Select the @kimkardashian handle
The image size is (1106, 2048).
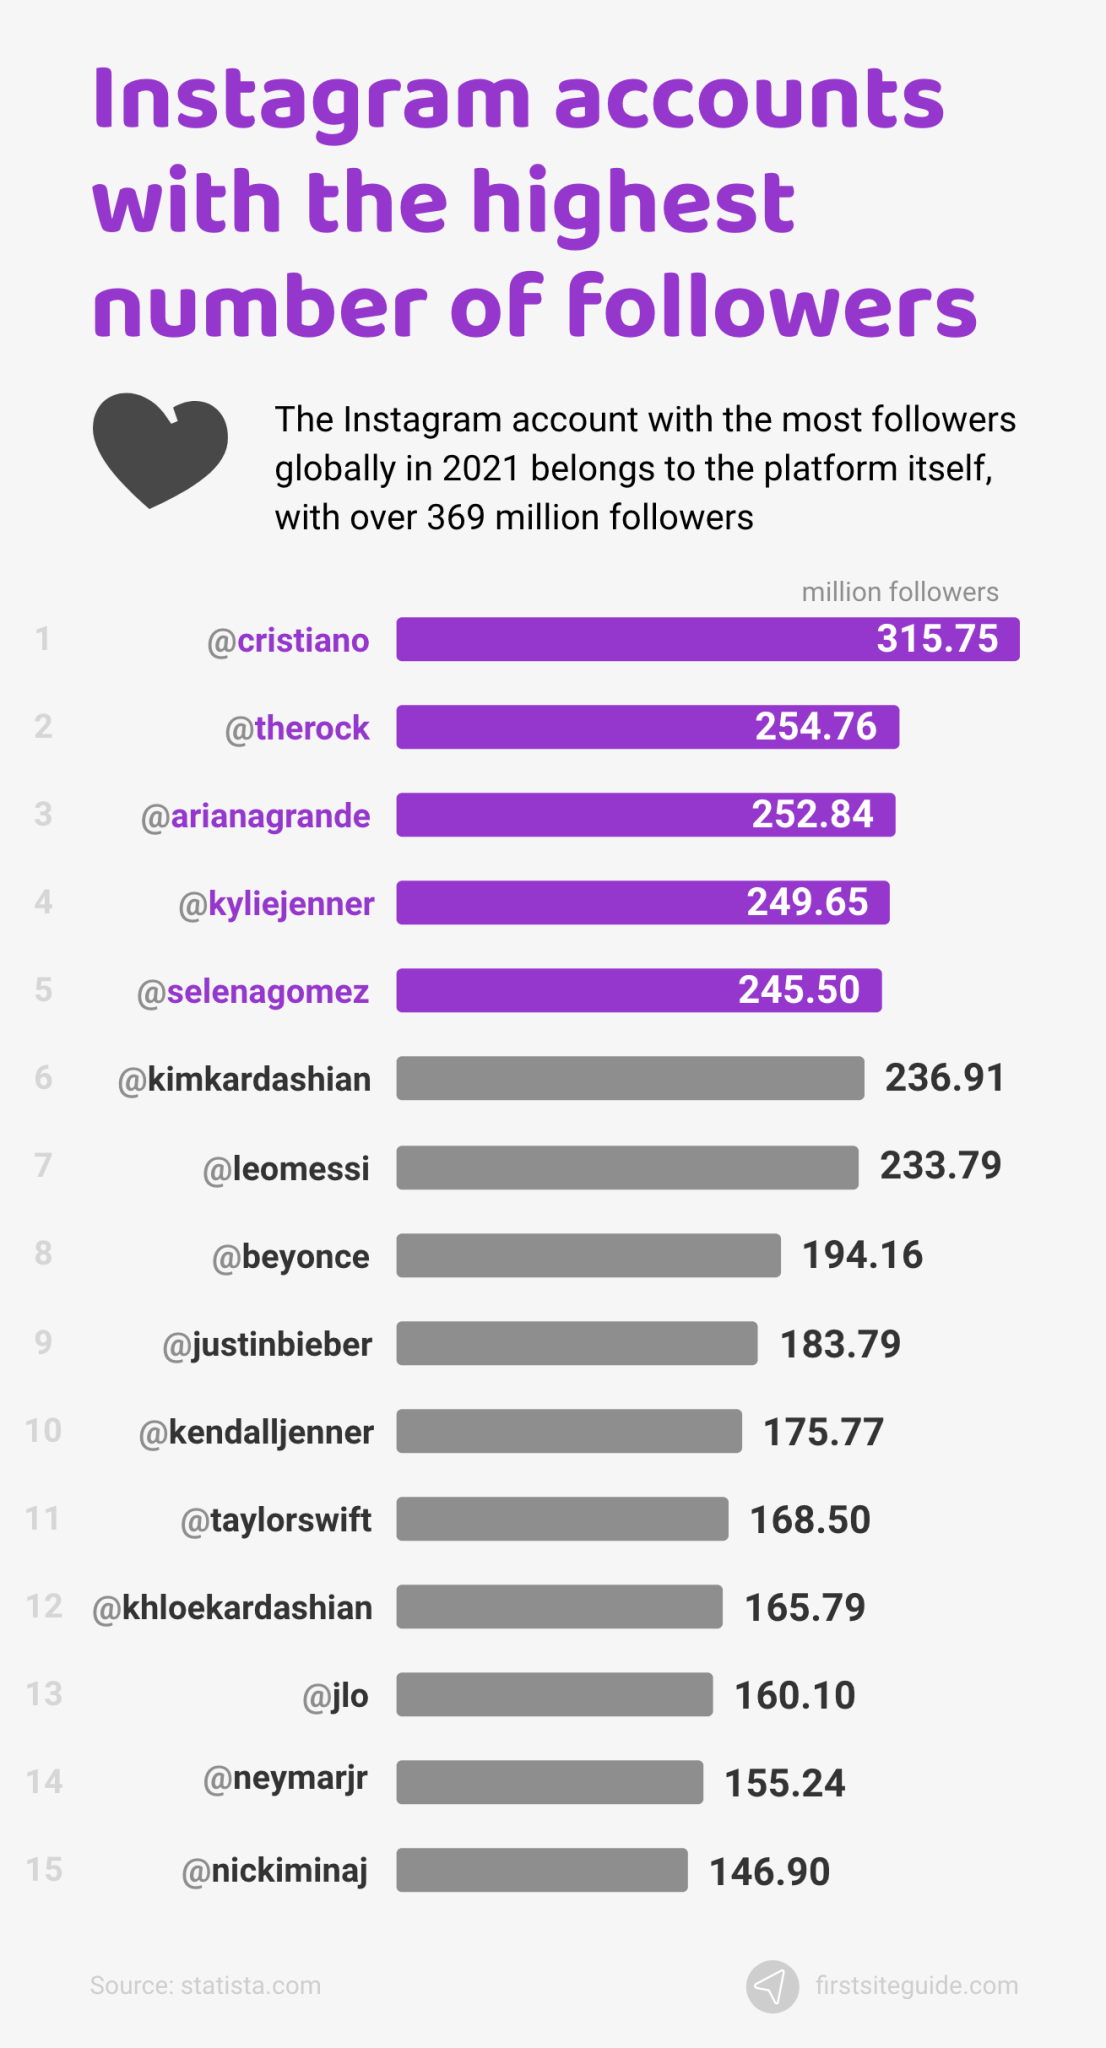(x=244, y=1080)
